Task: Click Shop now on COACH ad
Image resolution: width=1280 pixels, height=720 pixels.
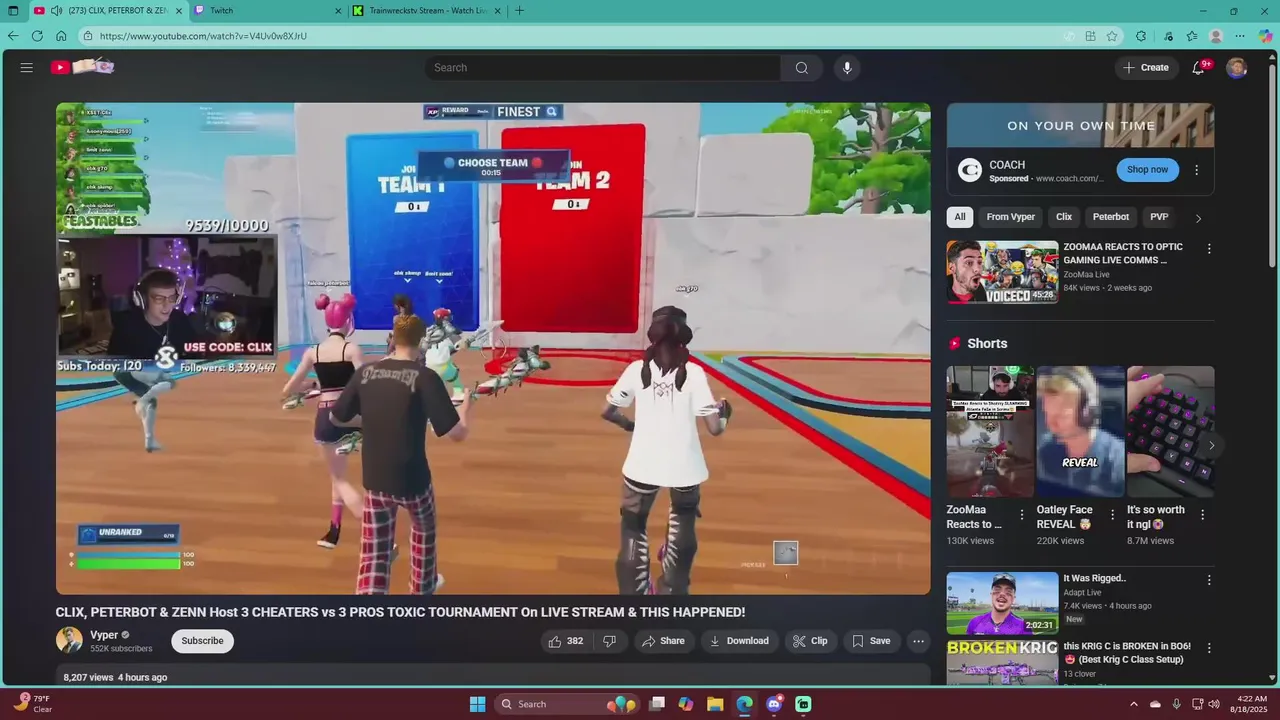Action: pos(1147,169)
